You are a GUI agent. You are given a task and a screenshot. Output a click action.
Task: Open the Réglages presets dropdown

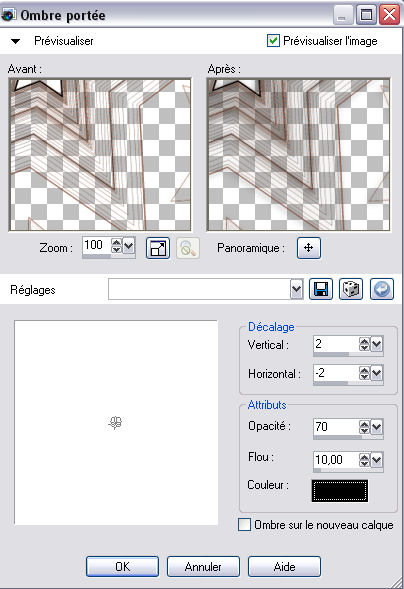[x=297, y=290]
